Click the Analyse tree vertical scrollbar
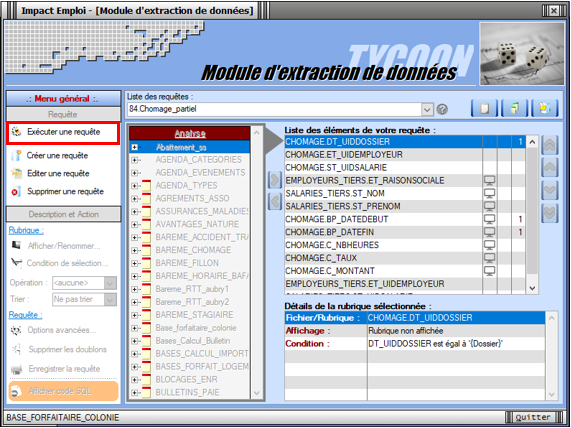The width and height of the screenshot is (571, 428). point(256,263)
